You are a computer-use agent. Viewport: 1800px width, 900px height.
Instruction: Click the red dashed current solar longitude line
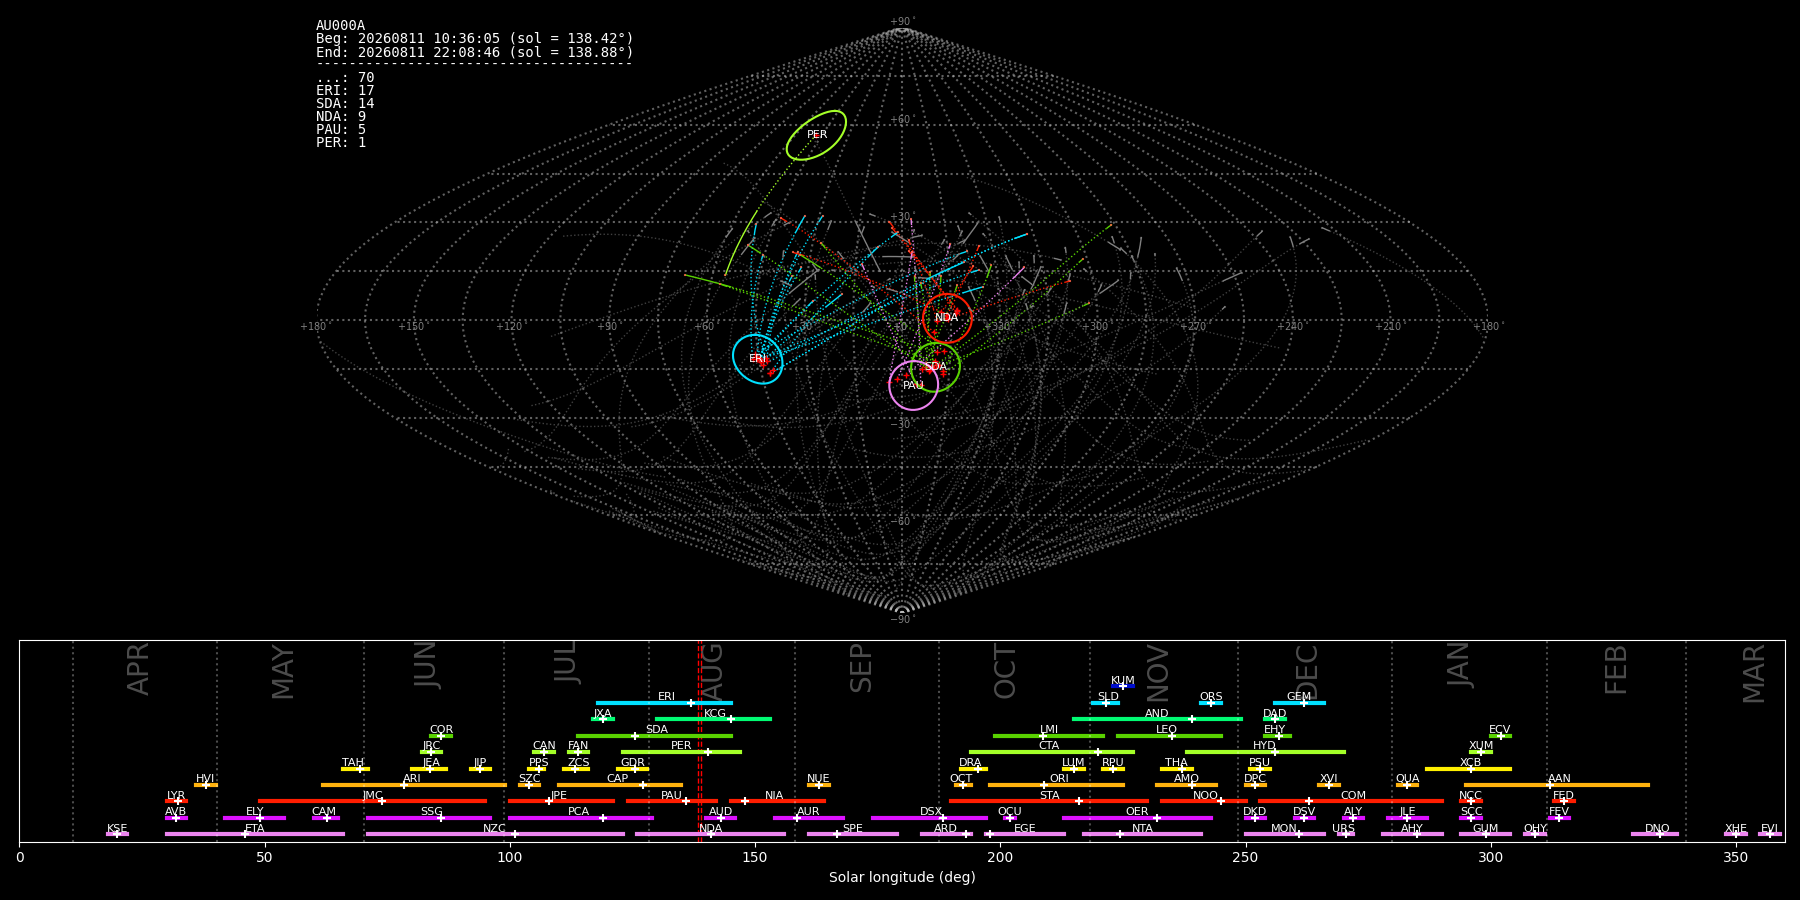point(699,741)
